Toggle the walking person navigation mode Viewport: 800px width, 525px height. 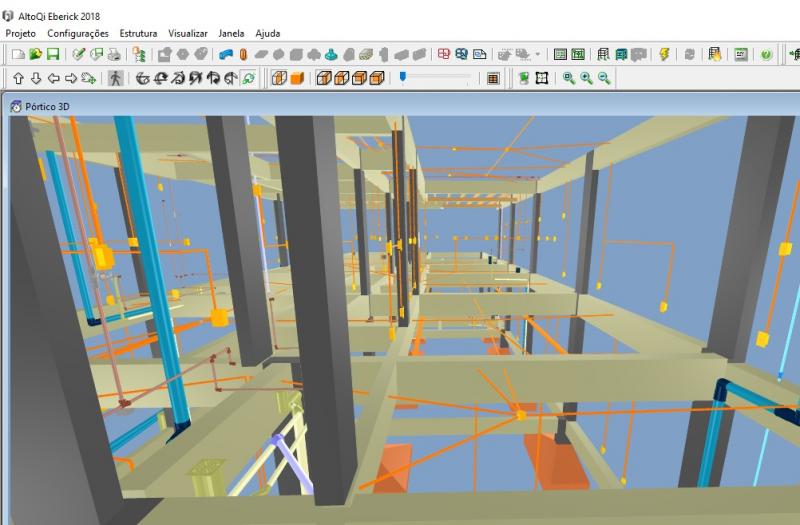(116, 79)
